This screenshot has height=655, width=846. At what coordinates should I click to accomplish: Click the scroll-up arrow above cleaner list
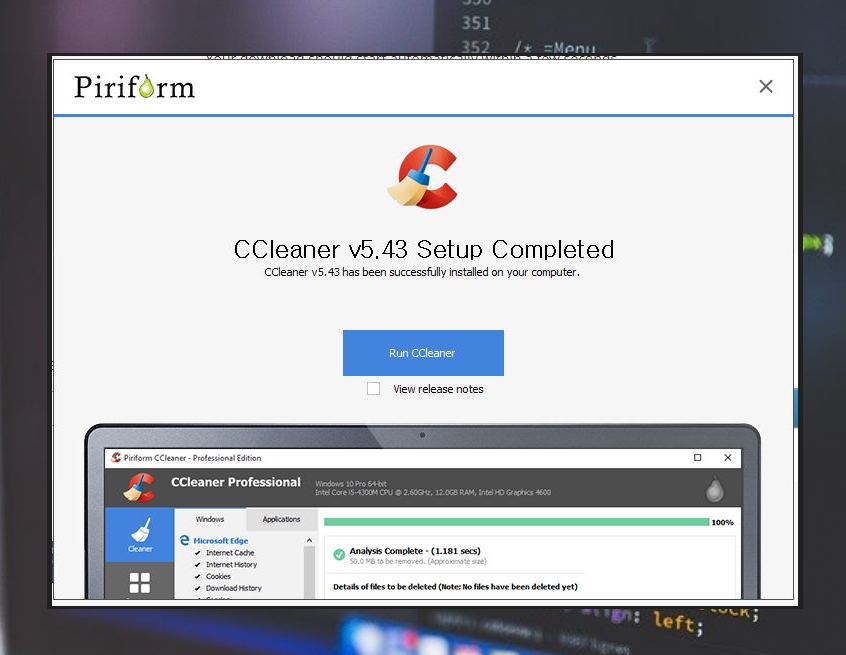coord(309,540)
